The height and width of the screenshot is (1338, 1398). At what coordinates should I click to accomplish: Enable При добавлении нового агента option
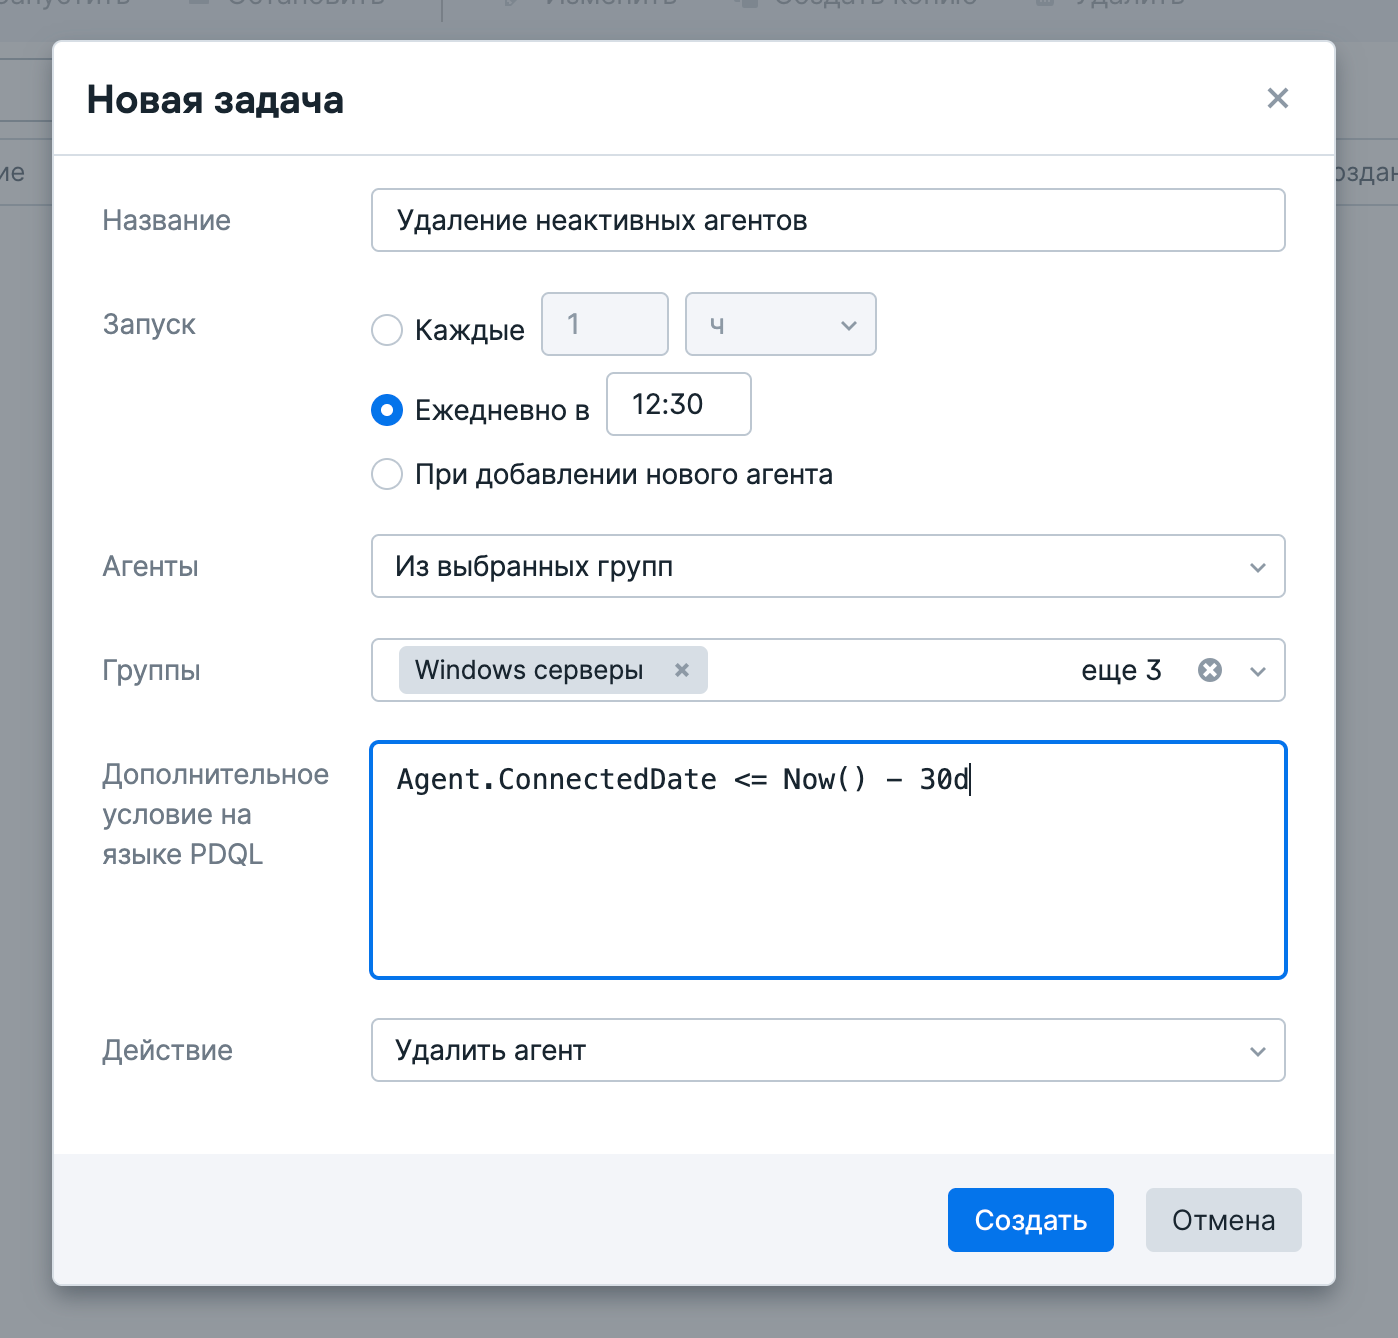coord(387,474)
